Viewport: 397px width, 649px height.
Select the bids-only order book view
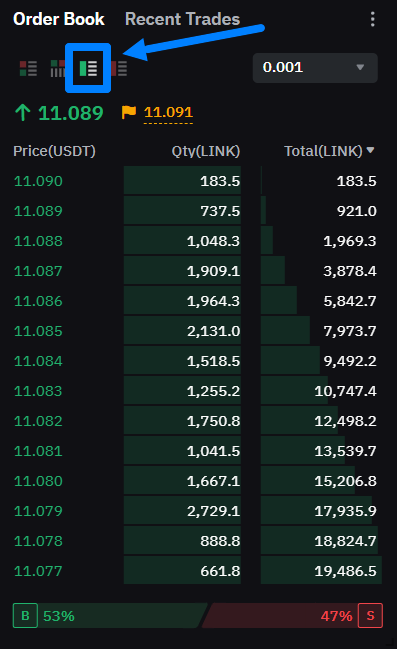88,68
